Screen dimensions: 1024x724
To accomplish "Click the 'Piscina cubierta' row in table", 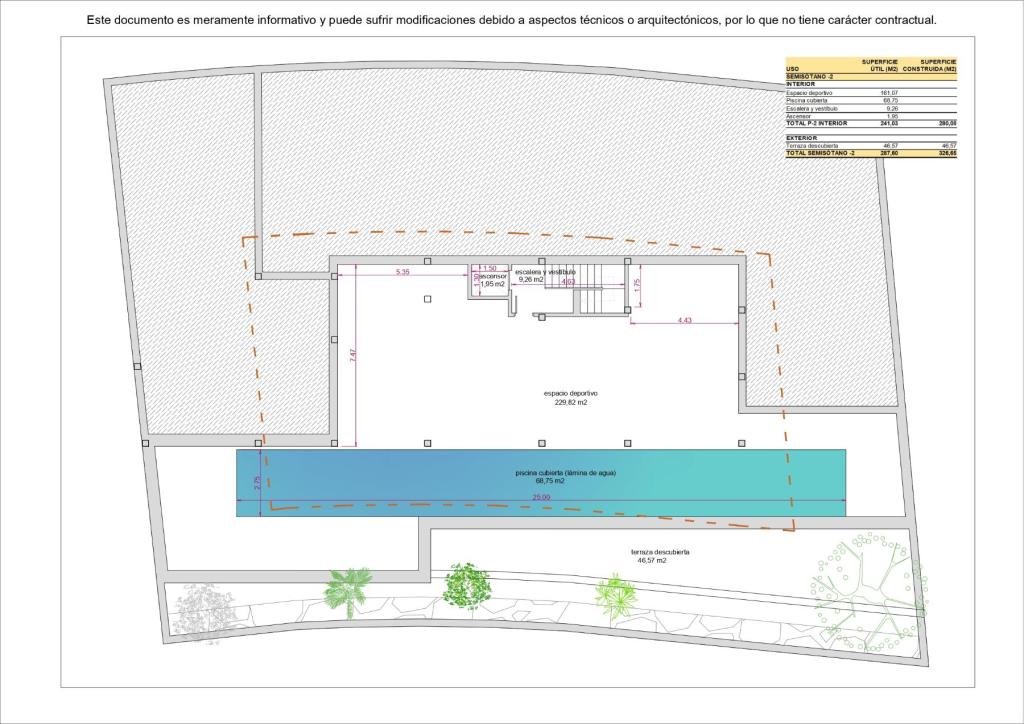I will 871,100.
